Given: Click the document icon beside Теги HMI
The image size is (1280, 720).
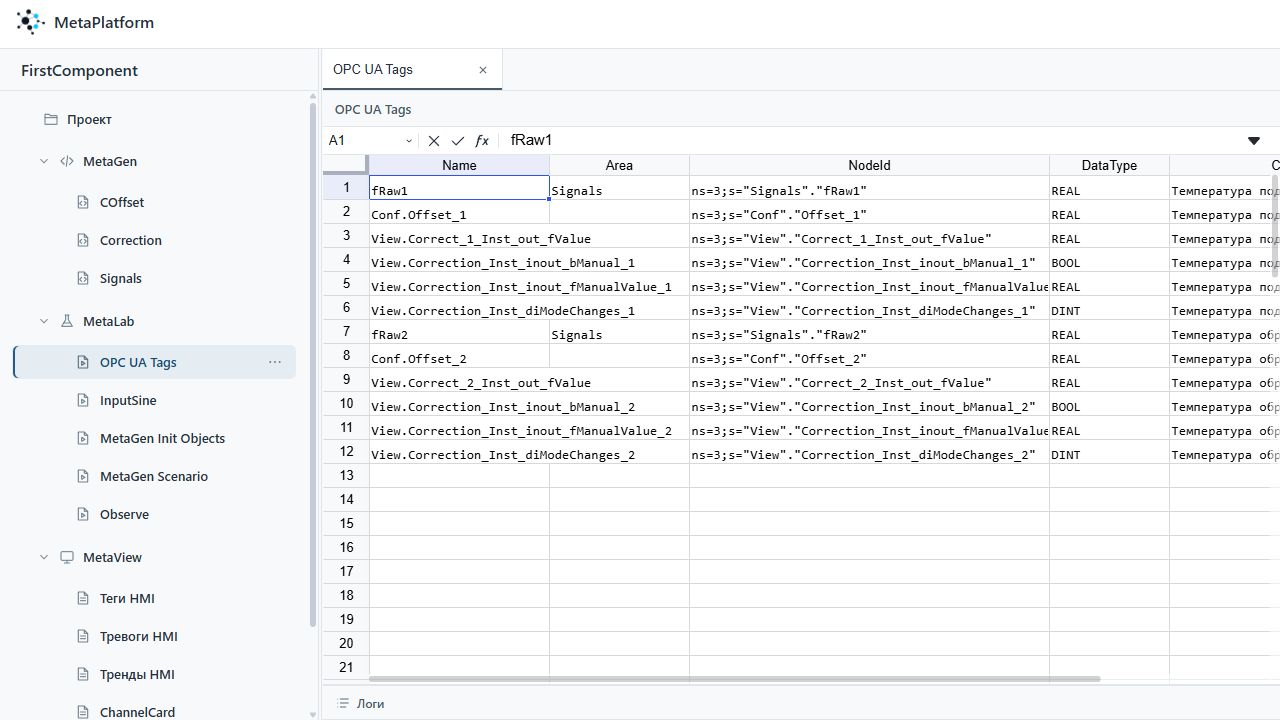Looking at the screenshot, I should coord(83,598).
